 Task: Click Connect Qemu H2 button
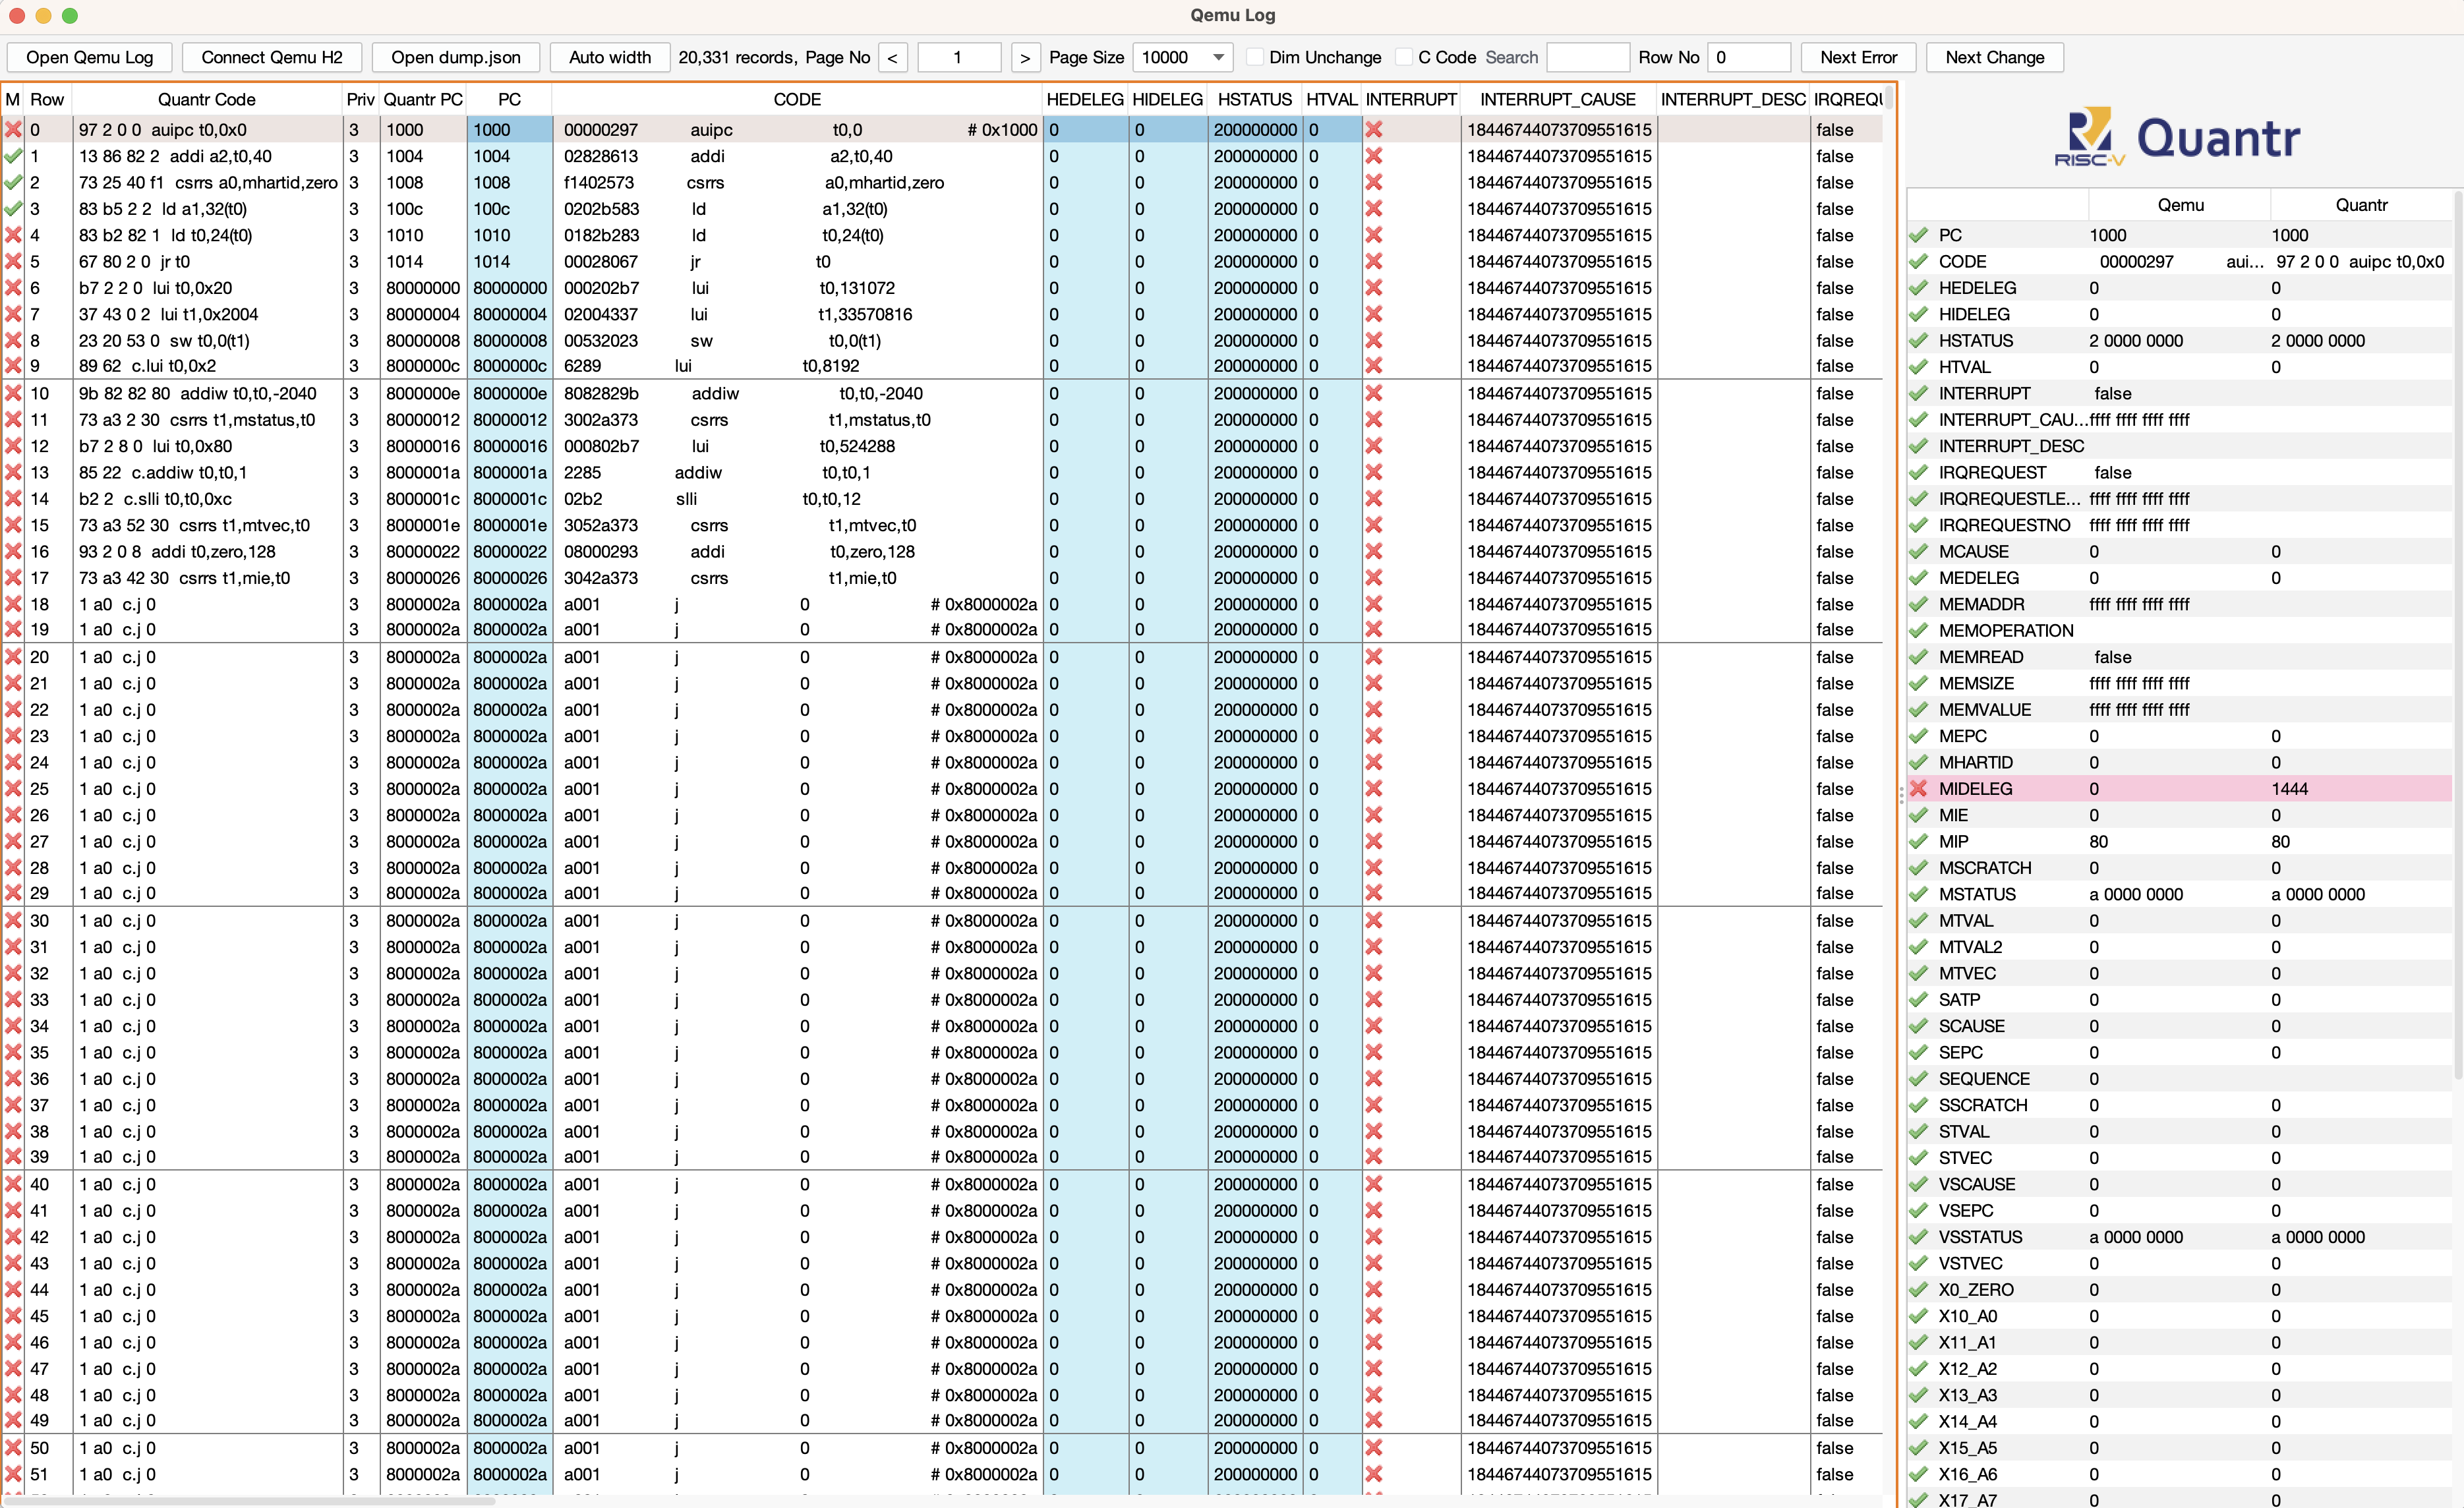point(272,57)
